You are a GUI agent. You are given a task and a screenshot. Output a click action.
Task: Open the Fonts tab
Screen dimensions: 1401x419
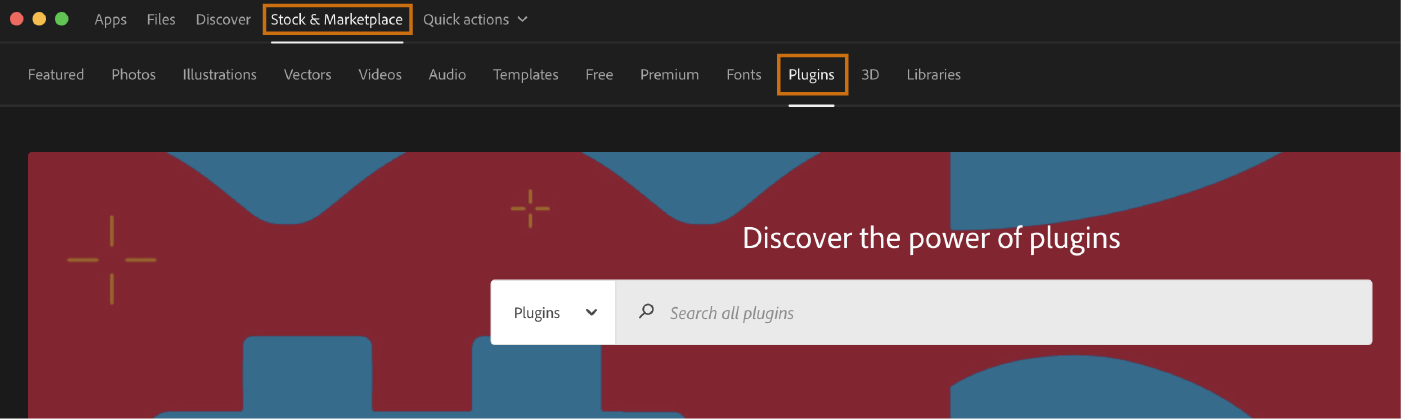pyautogui.click(x=744, y=75)
